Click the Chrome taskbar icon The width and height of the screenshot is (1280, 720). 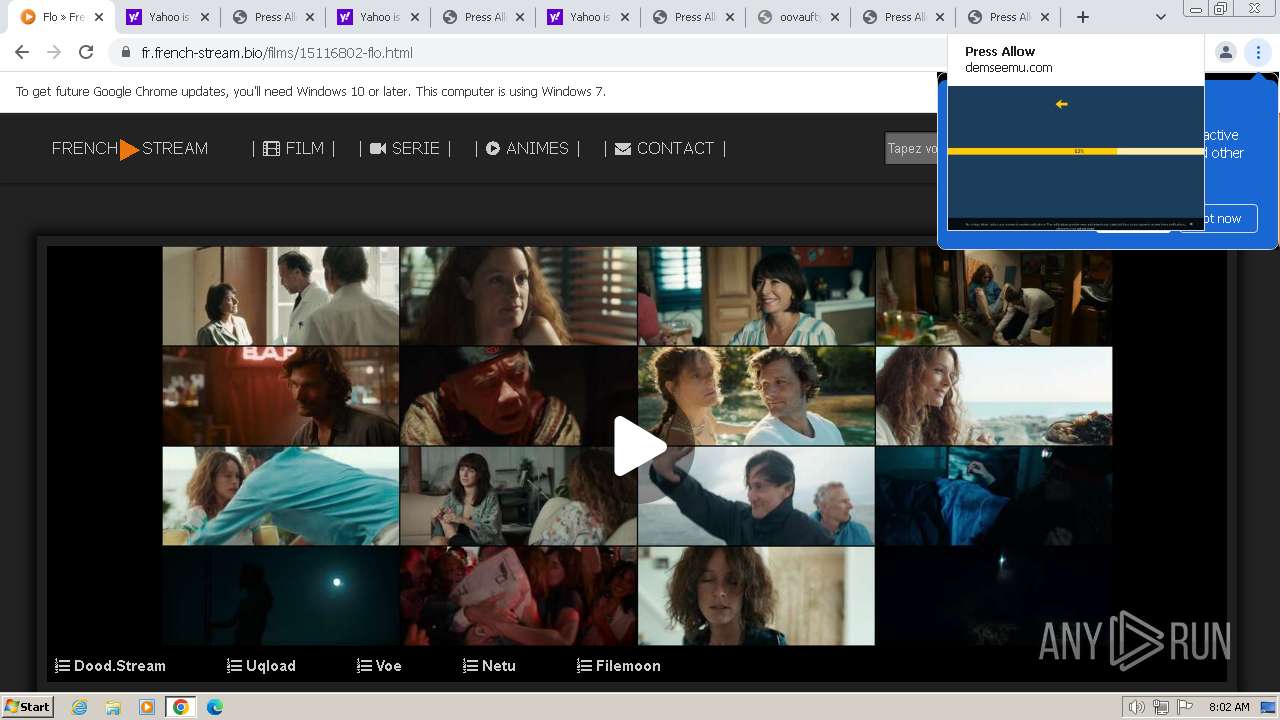181,707
